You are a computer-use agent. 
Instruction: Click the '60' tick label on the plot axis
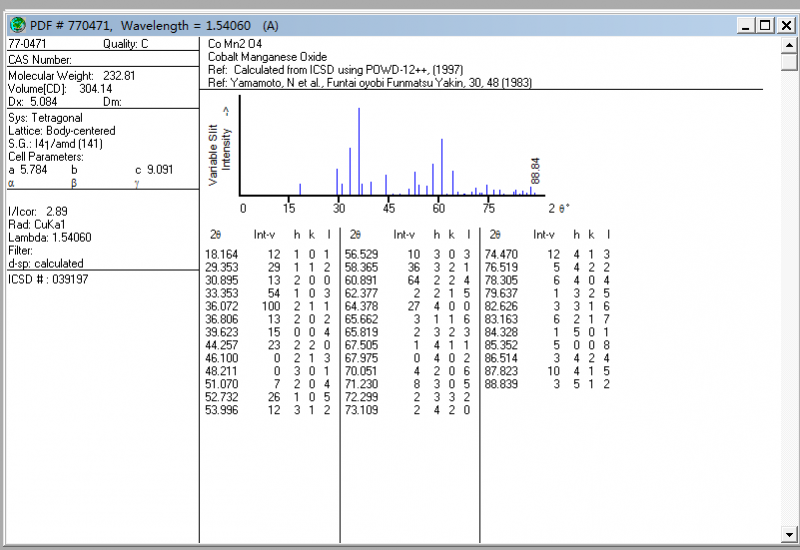(439, 208)
